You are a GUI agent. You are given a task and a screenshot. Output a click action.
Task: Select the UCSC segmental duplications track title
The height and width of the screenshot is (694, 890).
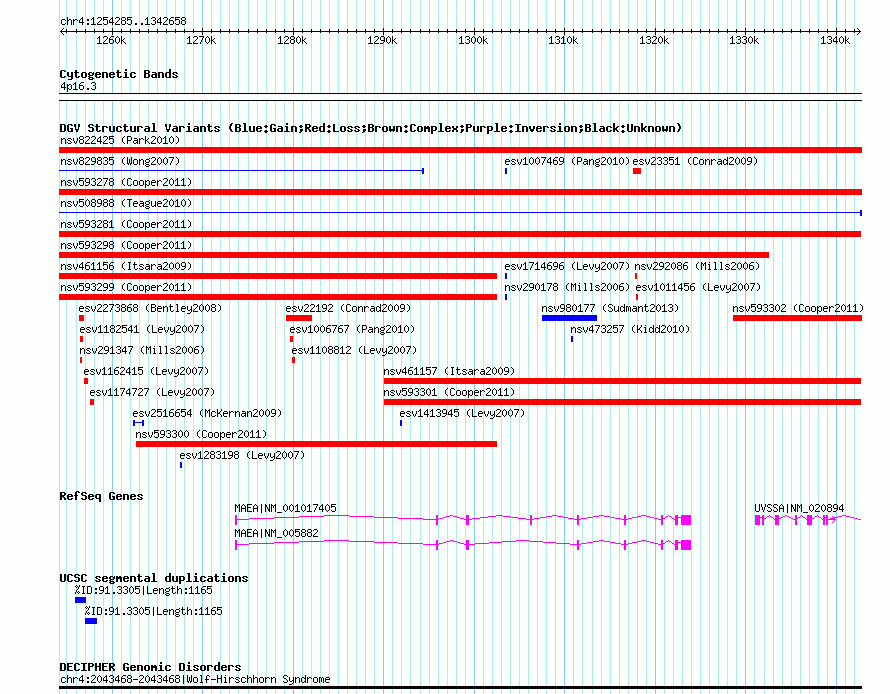[154, 578]
